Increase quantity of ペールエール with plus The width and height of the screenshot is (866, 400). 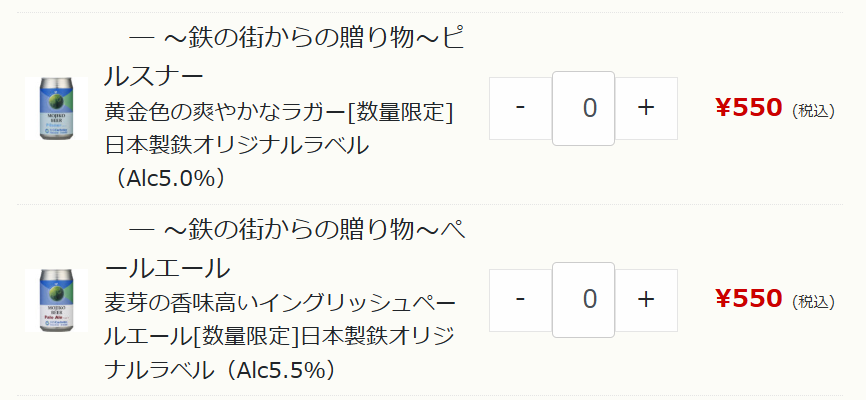coord(646,299)
